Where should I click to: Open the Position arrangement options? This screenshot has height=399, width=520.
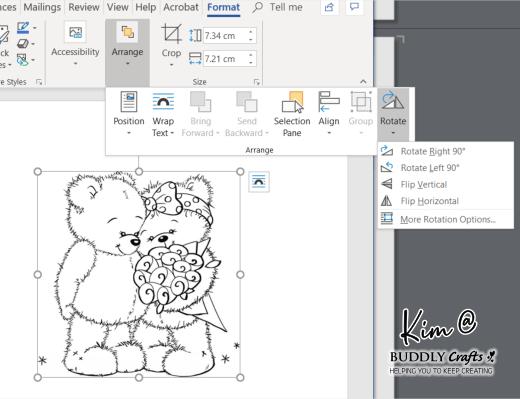[129, 113]
